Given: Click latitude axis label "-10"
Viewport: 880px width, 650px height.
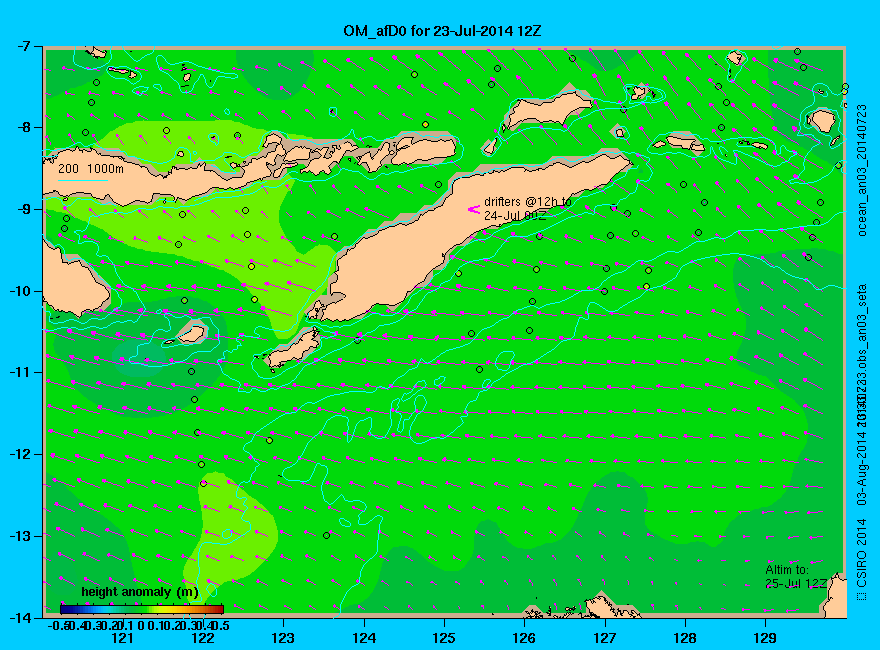Looking at the screenshot, I should [x=19, y=291].
